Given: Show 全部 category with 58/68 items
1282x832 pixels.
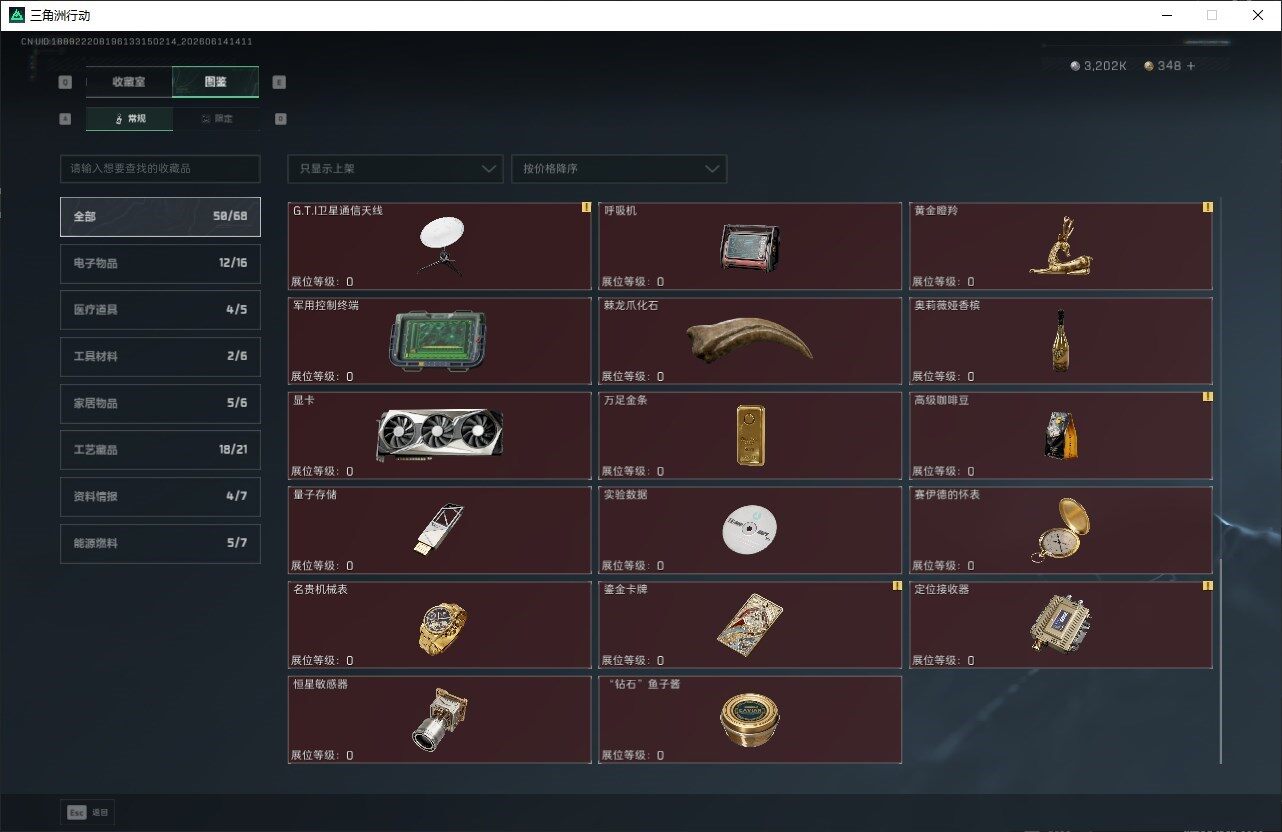Looking at the screenshot, I should (160, 217).
